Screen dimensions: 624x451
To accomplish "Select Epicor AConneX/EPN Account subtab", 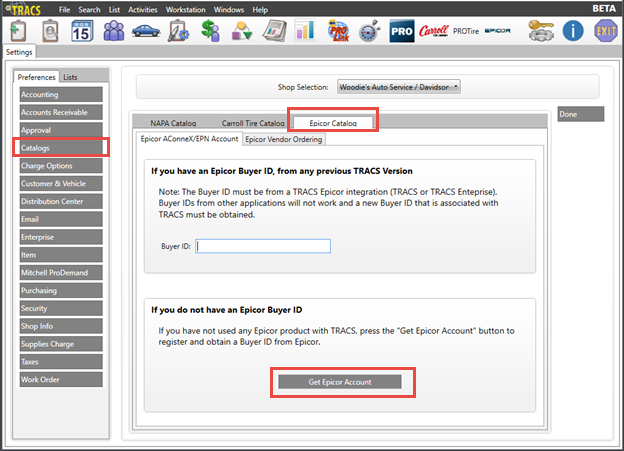I will pyautogui.click(x=189, y=139).
